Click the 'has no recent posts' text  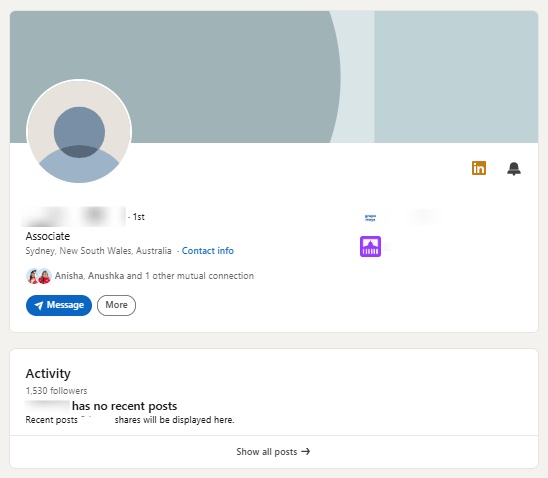pyautogui.click(x=124, y=406)
